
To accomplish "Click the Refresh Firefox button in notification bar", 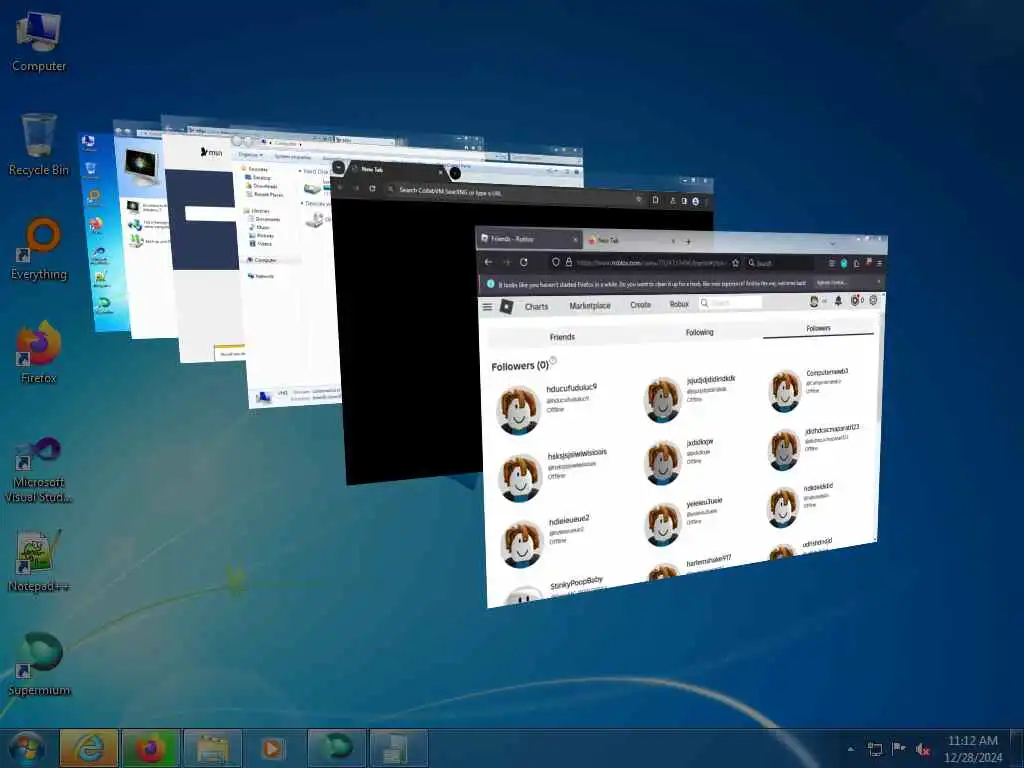I will click(831, 283).
